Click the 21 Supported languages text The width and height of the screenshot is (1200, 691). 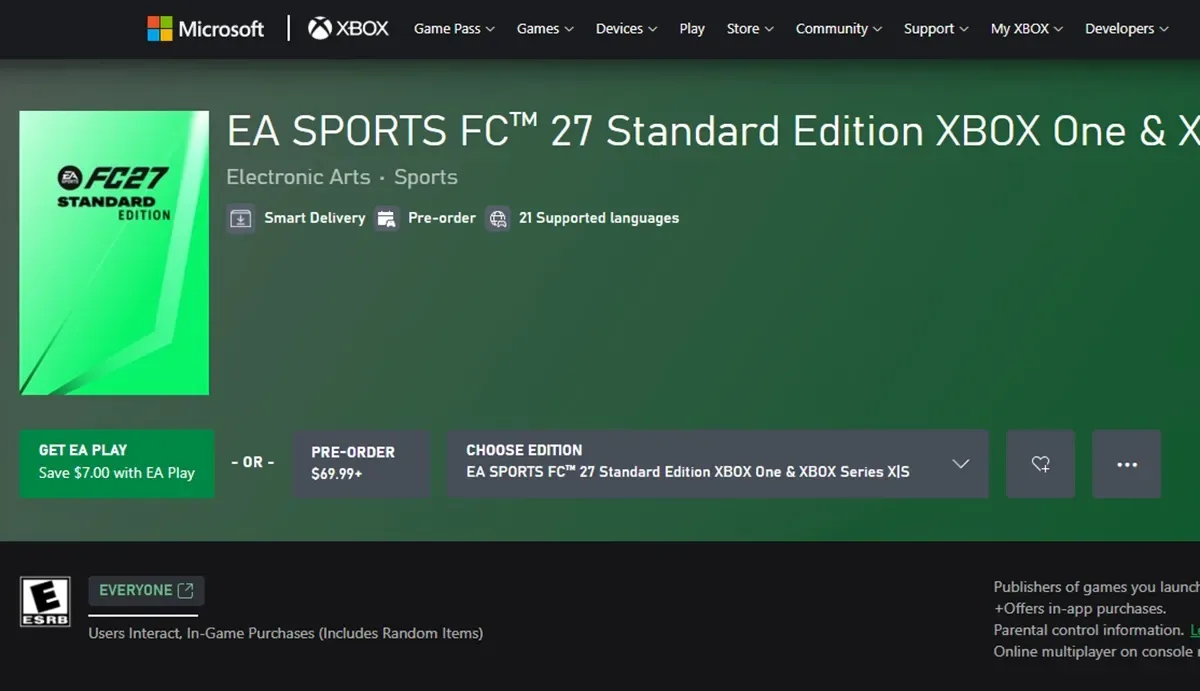click(x=599, y=218)
